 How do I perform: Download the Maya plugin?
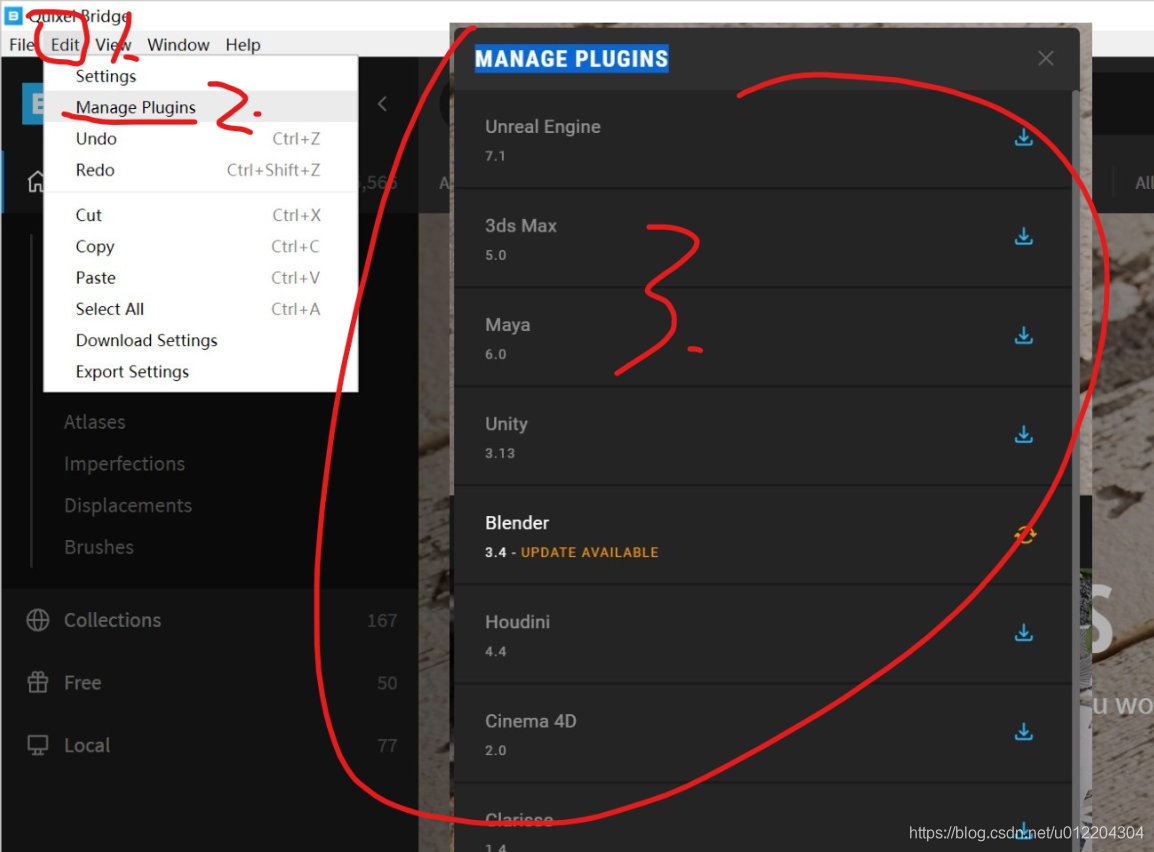1023,336
